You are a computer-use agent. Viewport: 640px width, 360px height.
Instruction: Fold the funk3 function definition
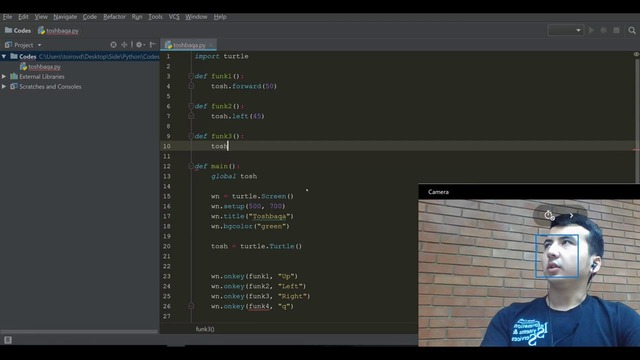pyautogui.click(x=191, y=136)
